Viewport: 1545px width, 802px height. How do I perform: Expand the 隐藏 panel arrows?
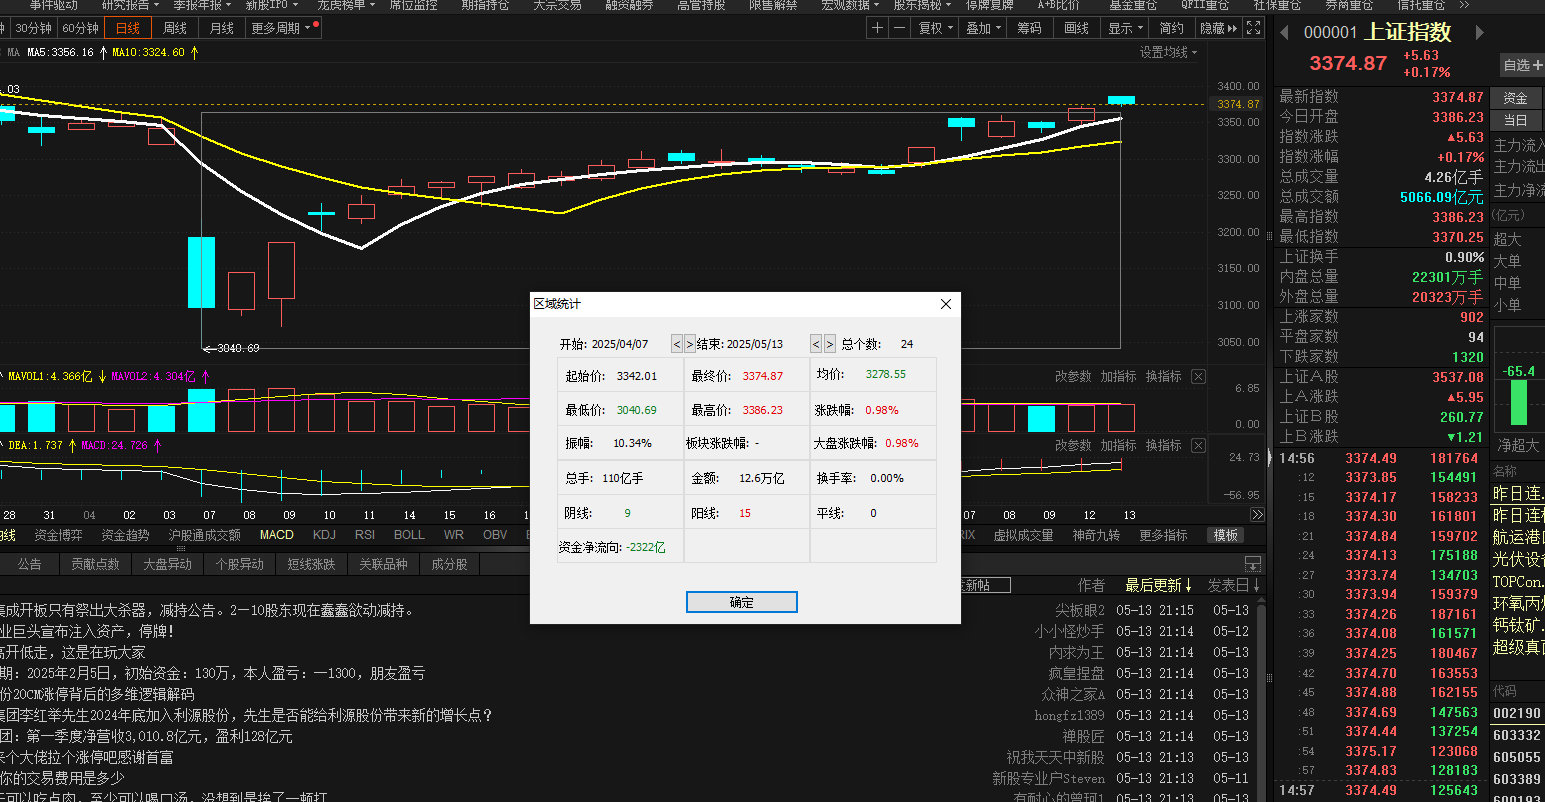(1219, 28)
